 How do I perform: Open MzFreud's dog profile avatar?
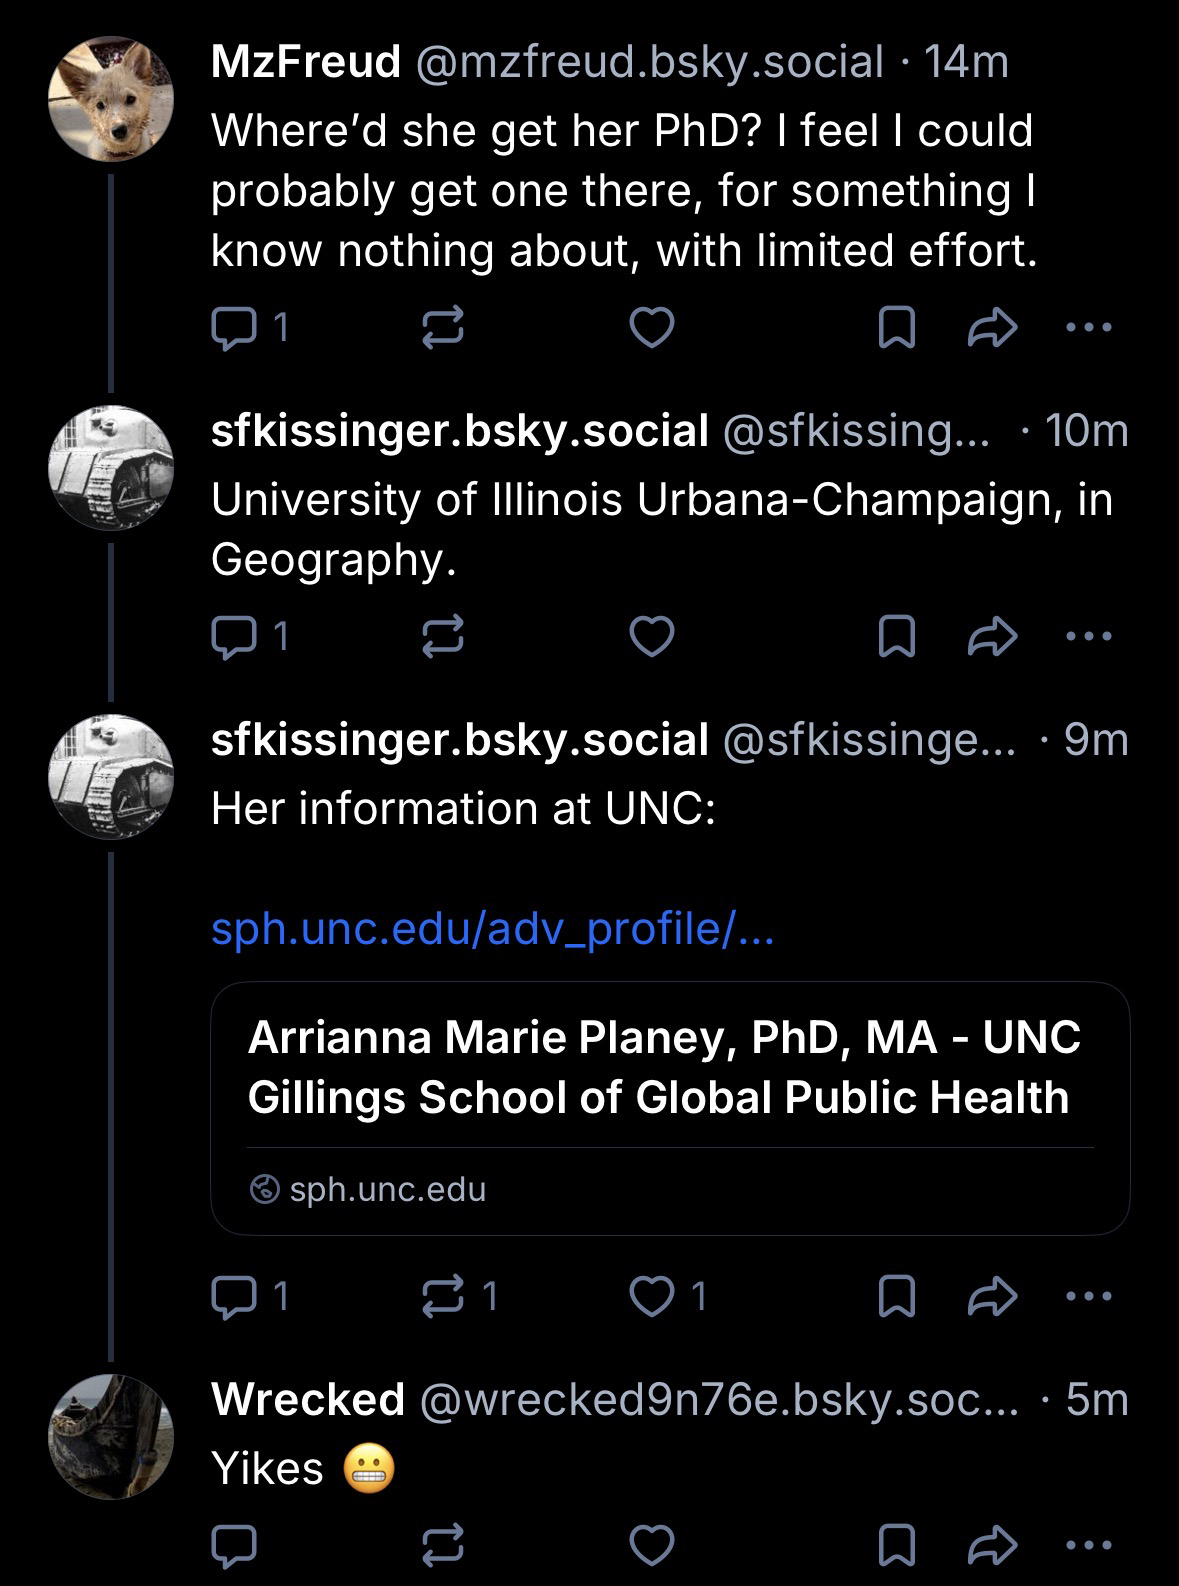111,99
